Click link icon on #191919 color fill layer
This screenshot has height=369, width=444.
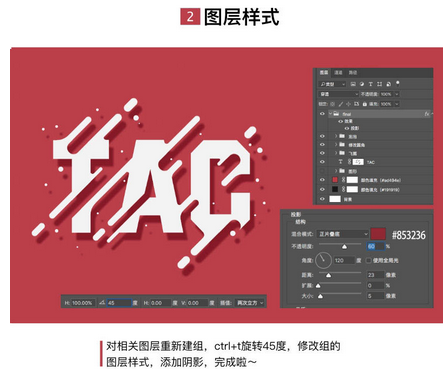click(343, 189)
